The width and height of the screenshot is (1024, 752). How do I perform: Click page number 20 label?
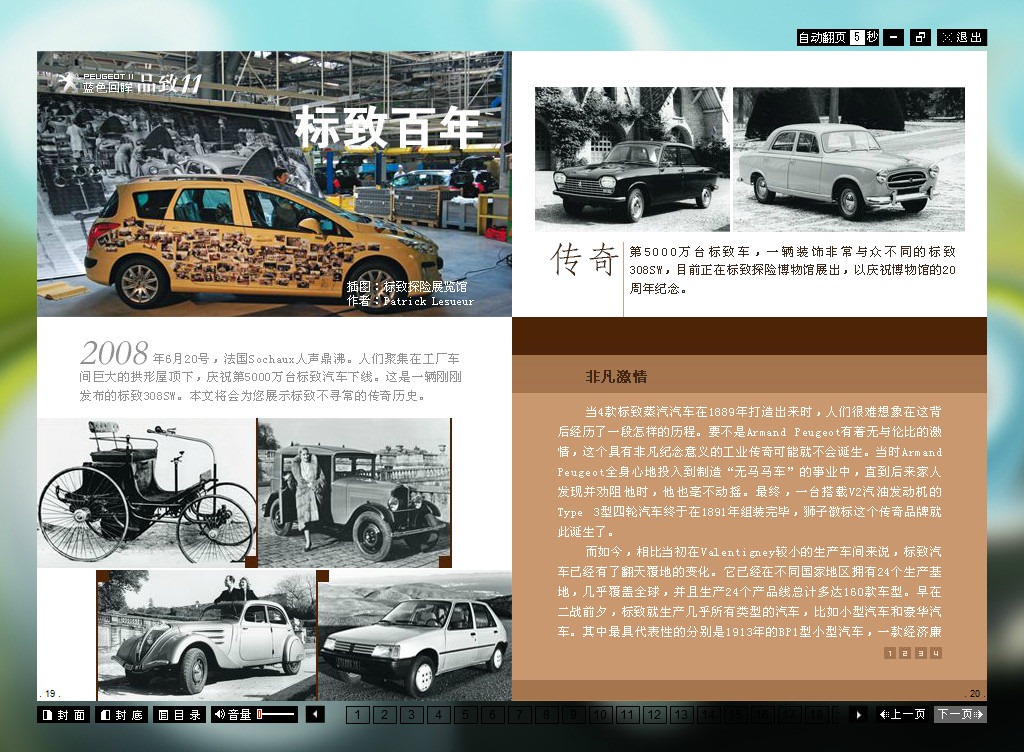[x=974, y=694]
